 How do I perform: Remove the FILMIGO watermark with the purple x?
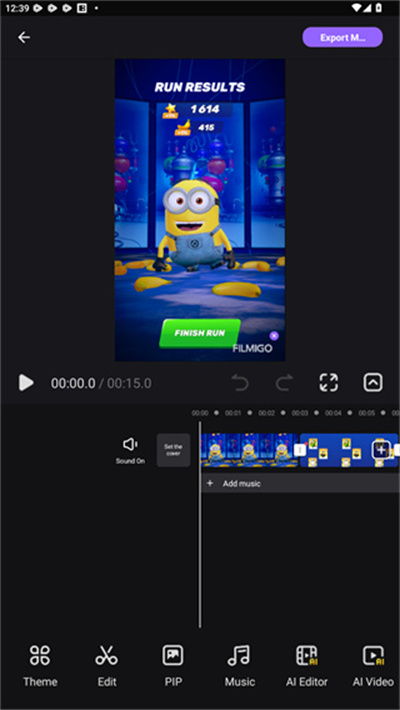[x=274, y=336]
